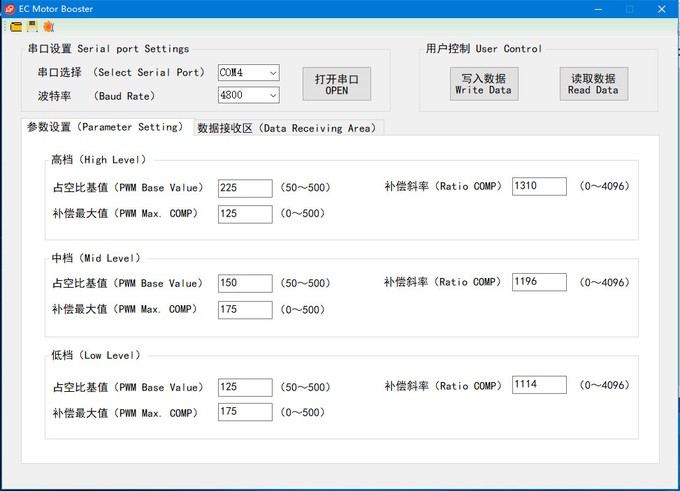Click Low Level Max. COMP range (0~500)
680x491 pixels.
(303, 412)
